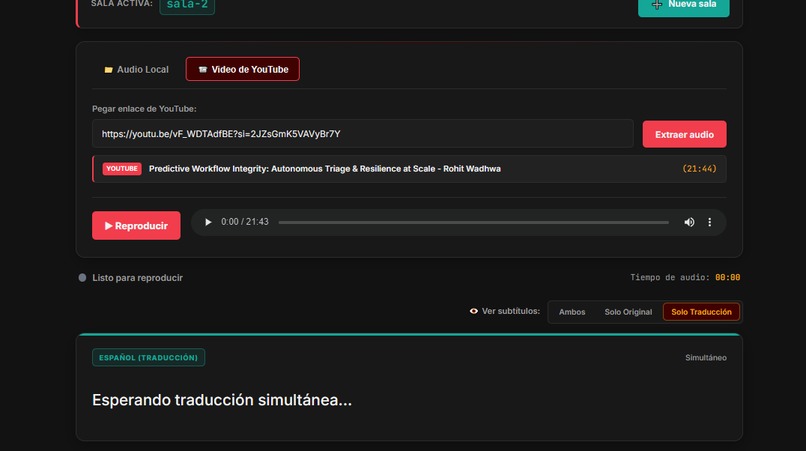The image size is (806, 451).
Task: Create a room with Nueva sala button
Action: [683, 6]
